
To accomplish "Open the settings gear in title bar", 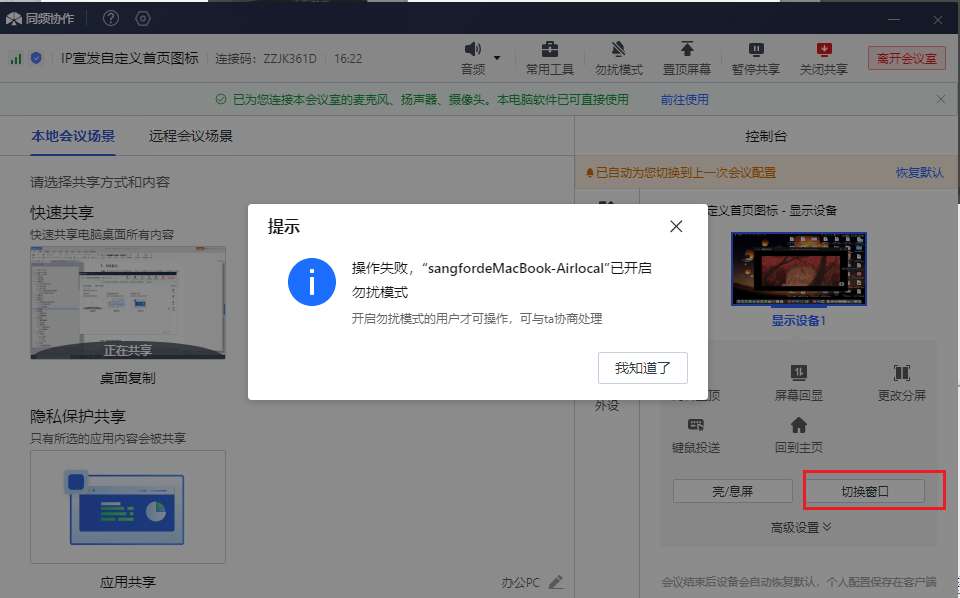I will pyautogui.click(x=142, y=18).
